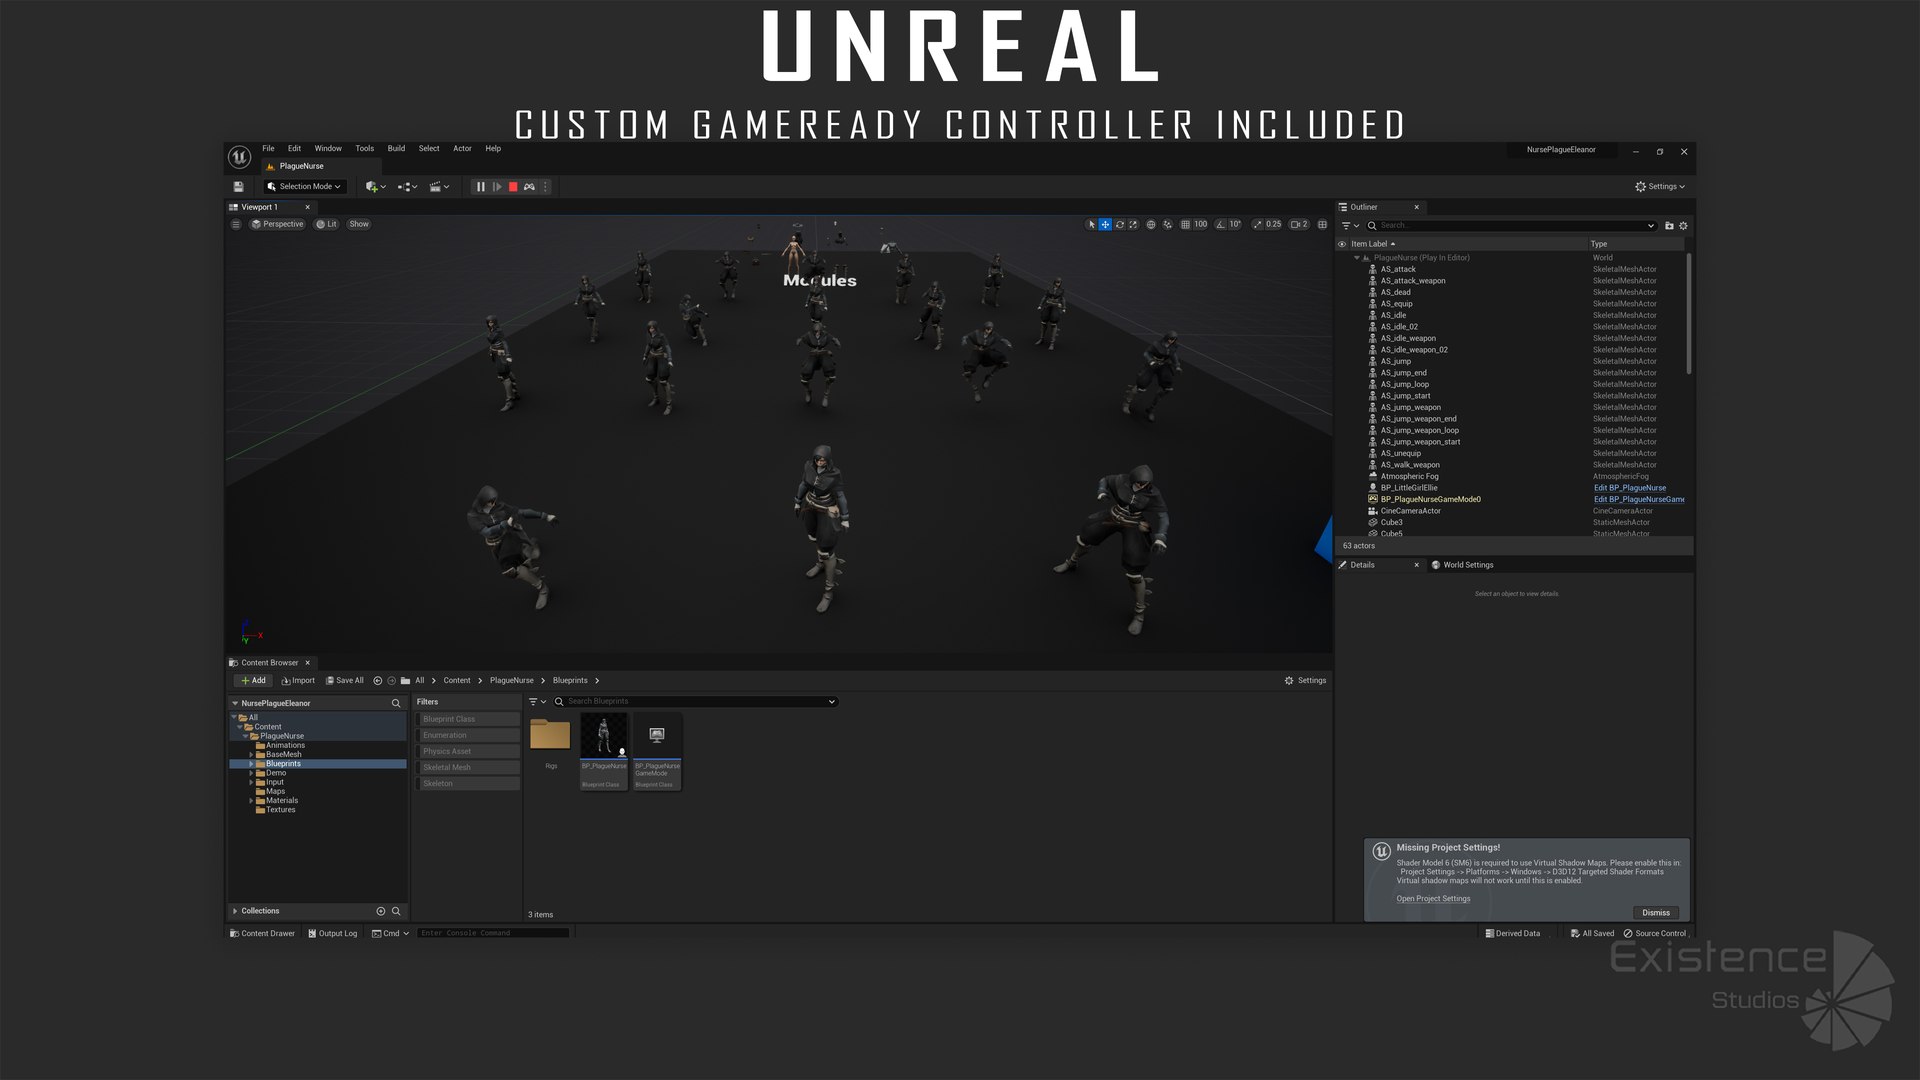Search the NursePlagueEleanor source tree
The image size is (1920, 1080).
pyautogui.click(x=396, y=704)
